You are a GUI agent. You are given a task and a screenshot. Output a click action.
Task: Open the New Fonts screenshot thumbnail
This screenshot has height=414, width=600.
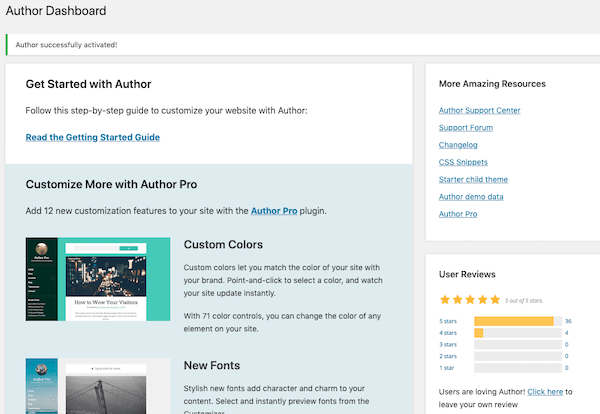click(x=98, y=386)
